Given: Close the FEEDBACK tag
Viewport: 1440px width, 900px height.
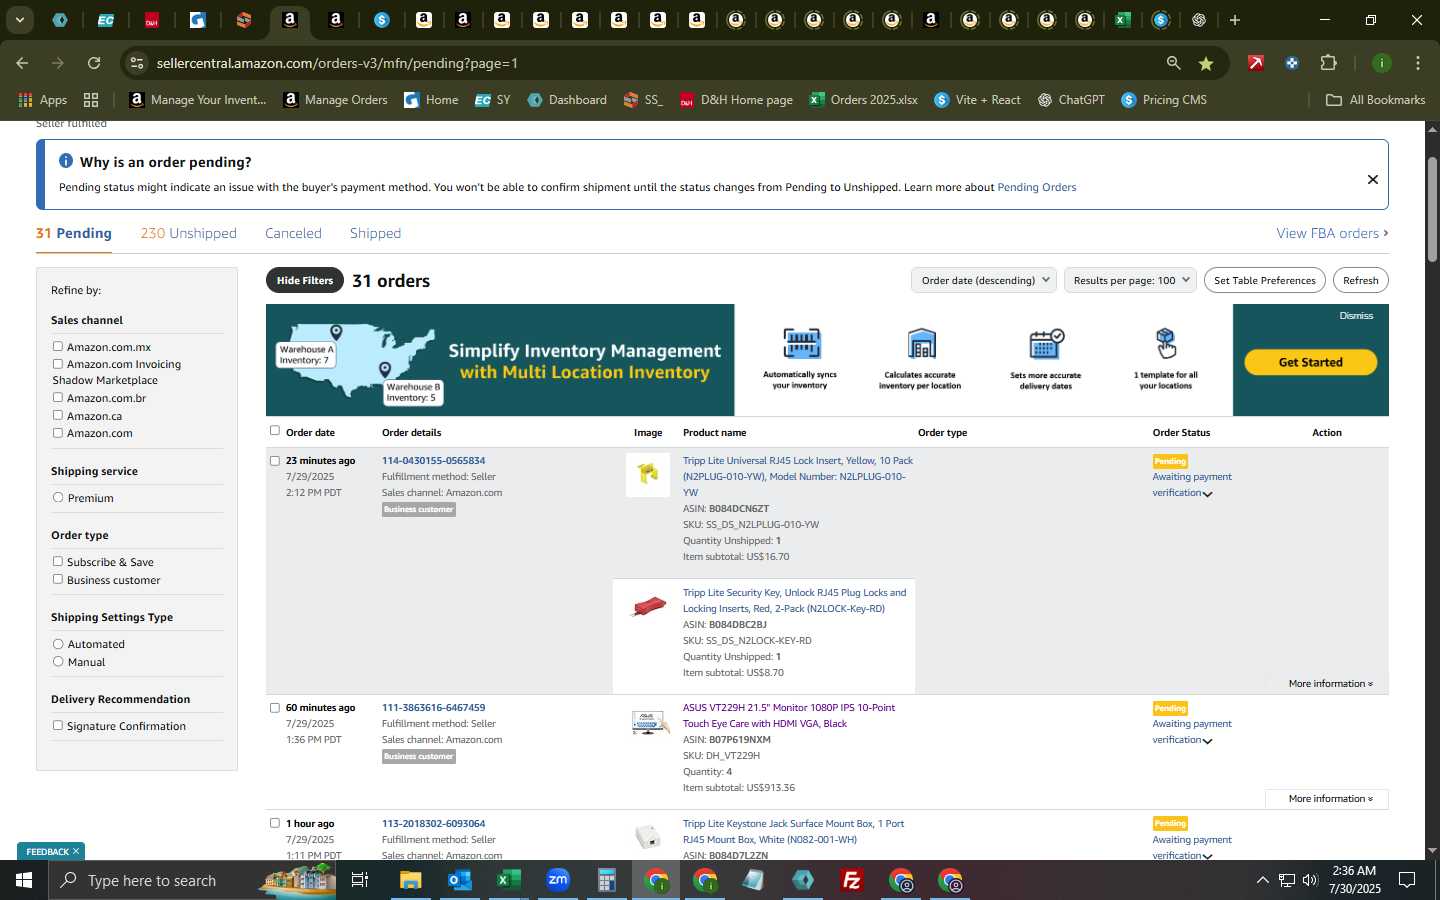Looking at the screenshot, I should click(75, 852).
